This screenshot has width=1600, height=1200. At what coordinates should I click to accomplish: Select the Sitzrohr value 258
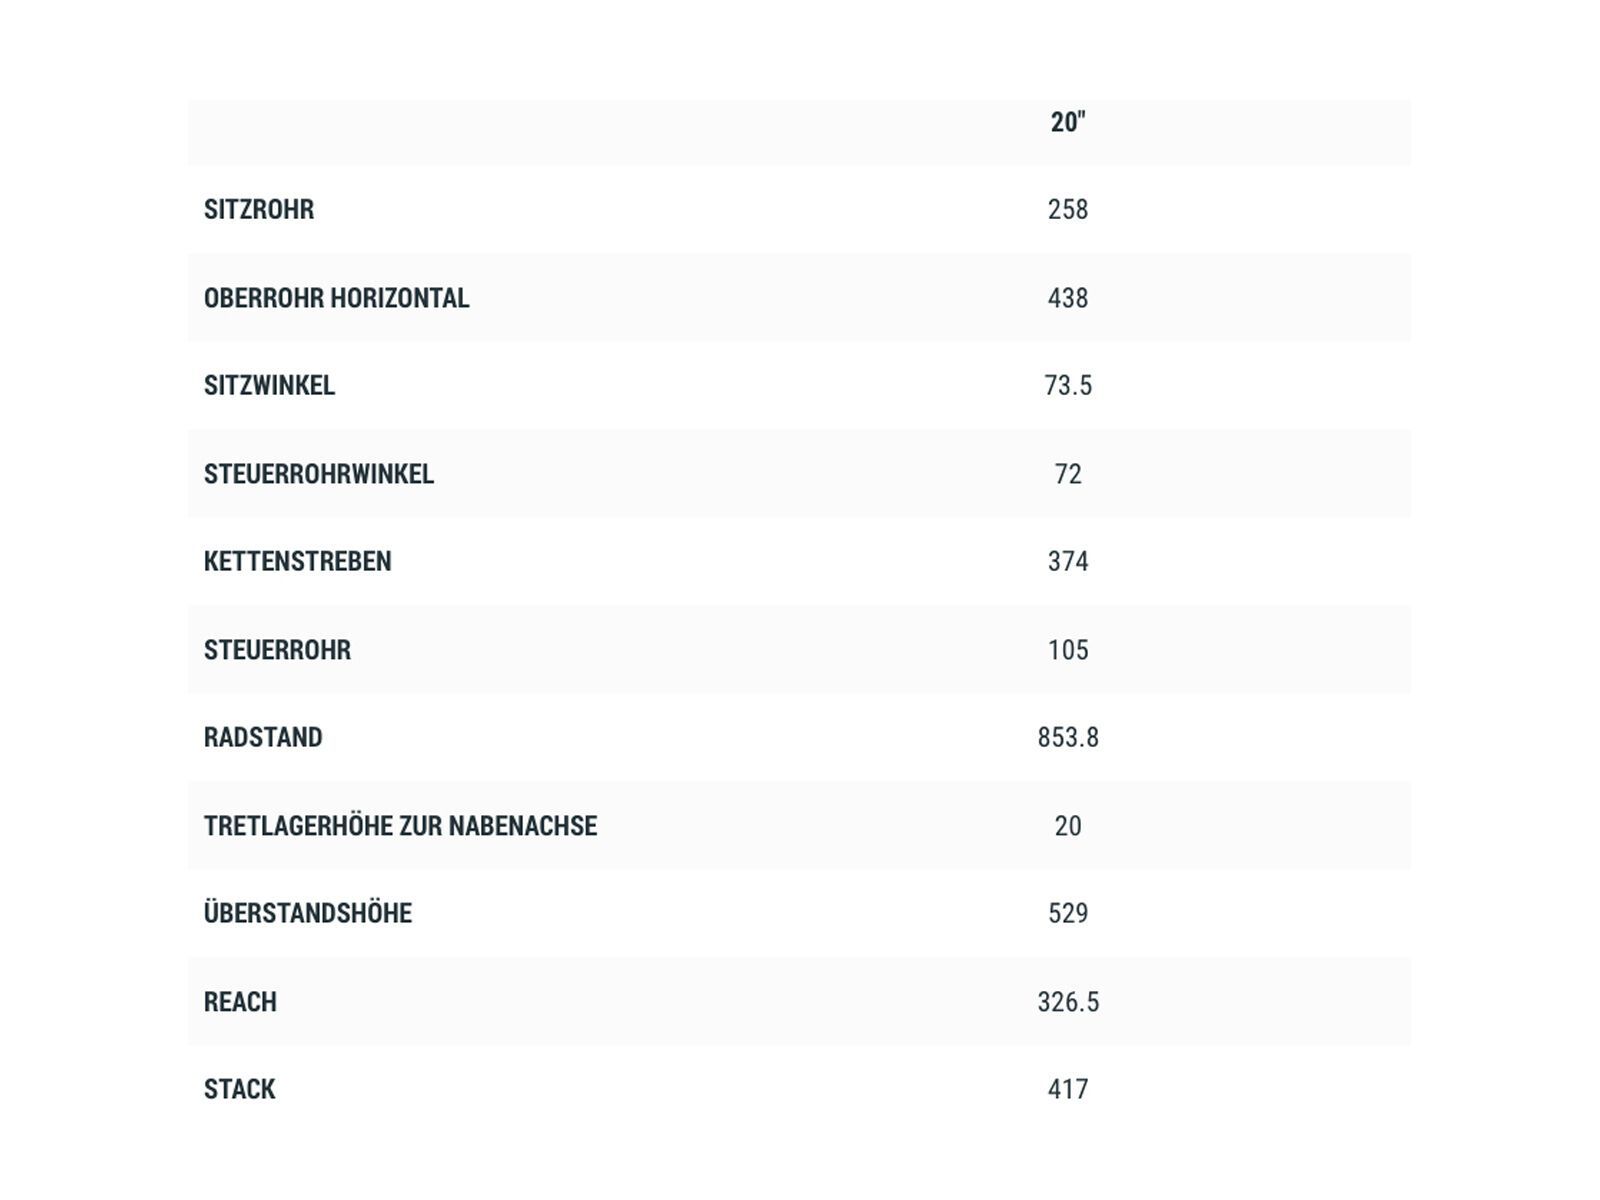(1068, 210)
